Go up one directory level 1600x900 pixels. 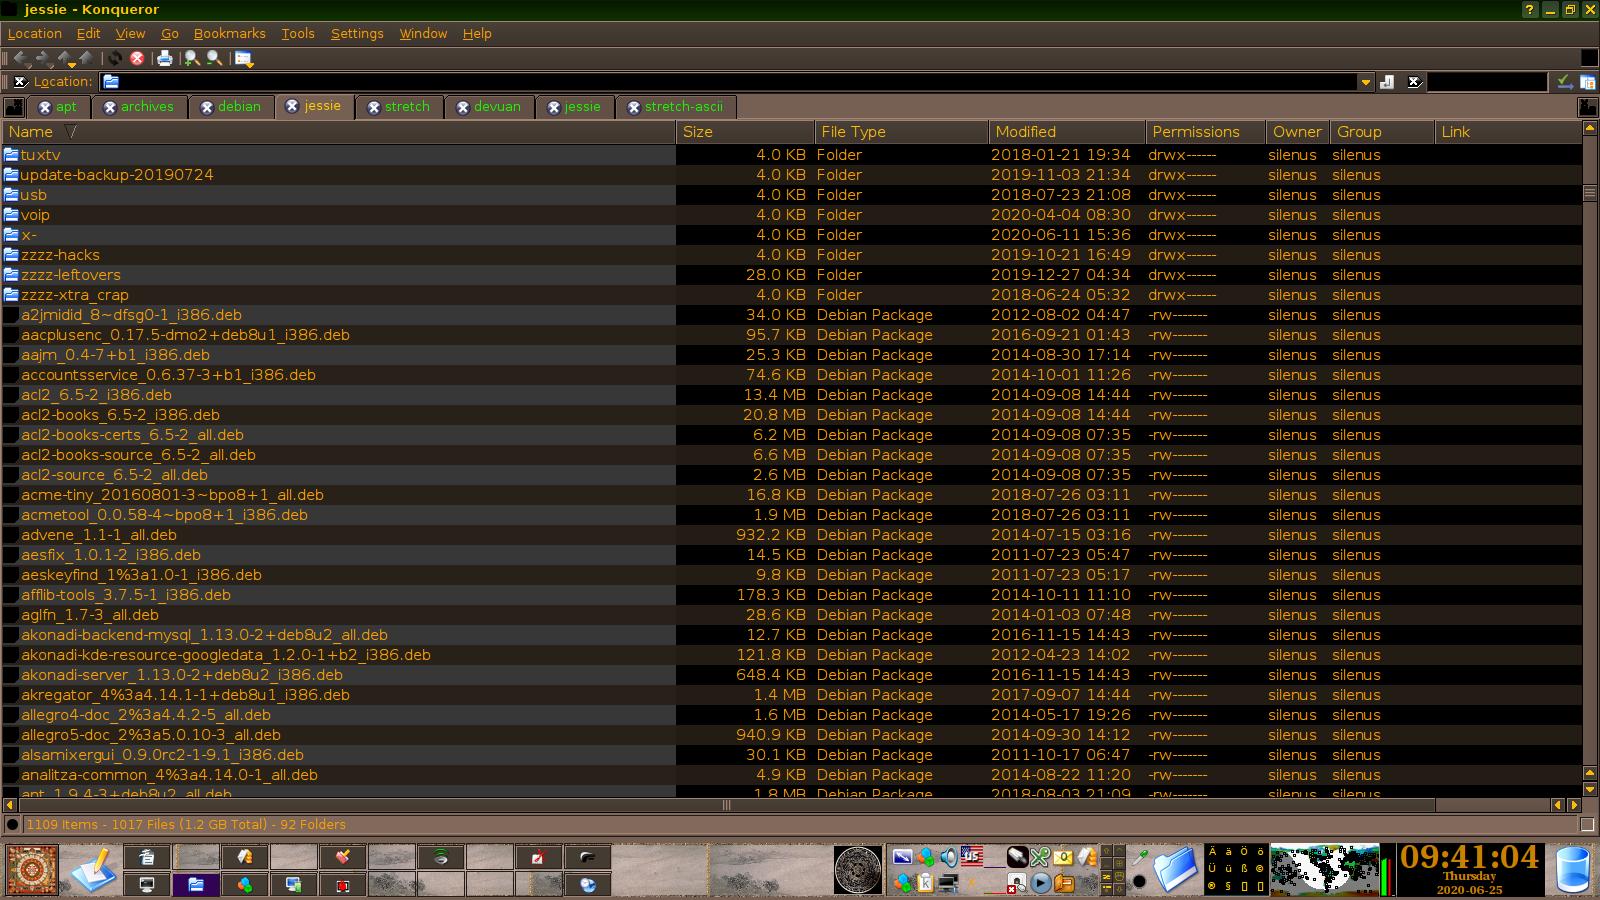[x=66, y=59]
